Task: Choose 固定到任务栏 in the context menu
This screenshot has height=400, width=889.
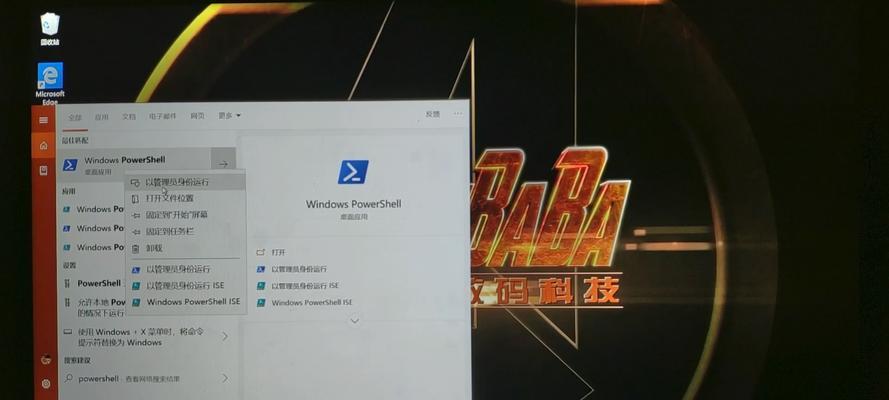Action: click(x=185, y=231)
